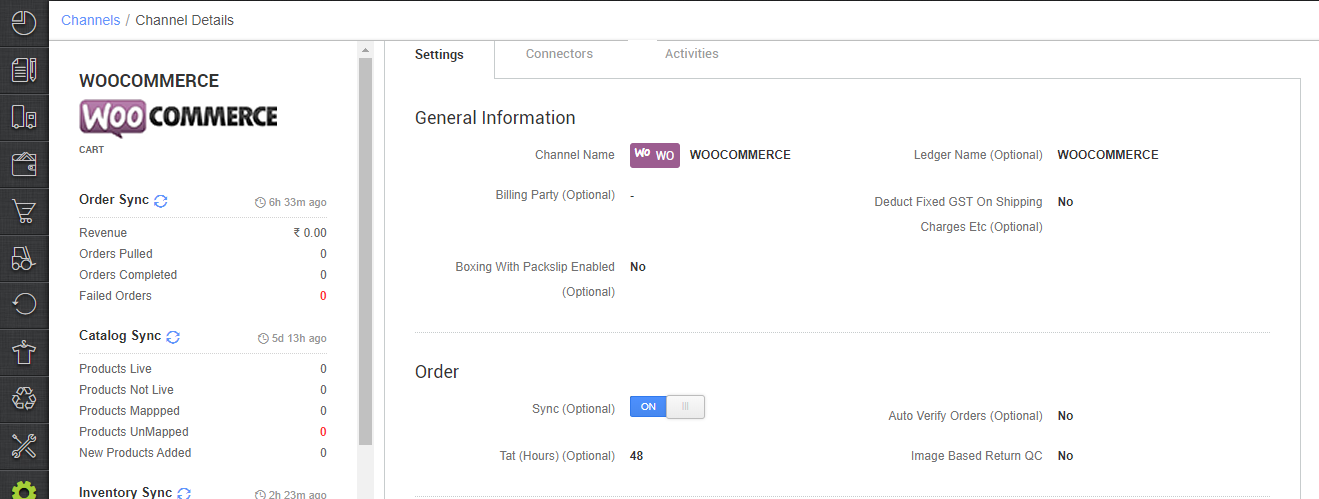
Task: Click the Orders Pulled row label
Action: (116, 254)
